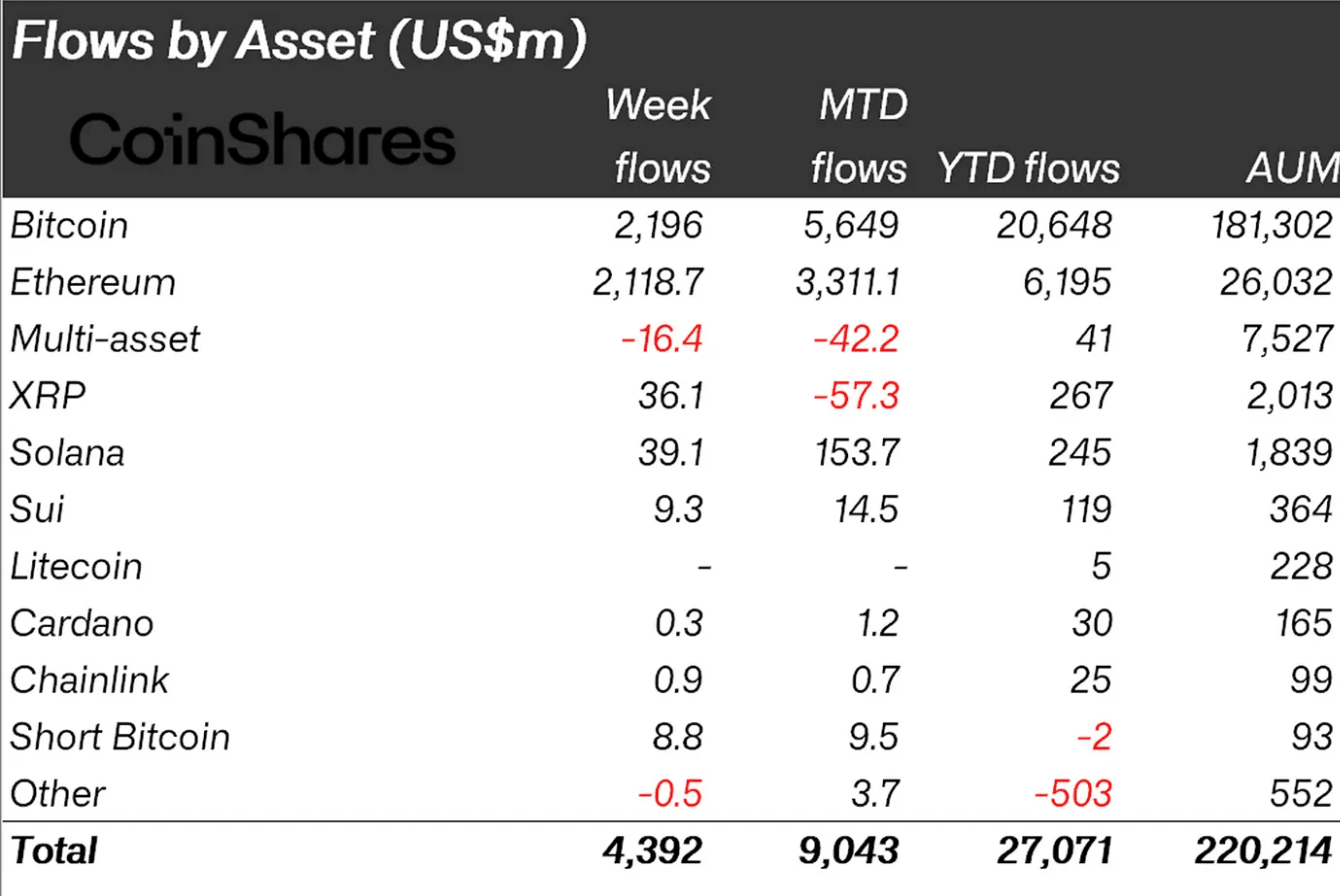Click the Total row label
The image size is (1340, 896).
click(x=54, y=851)
